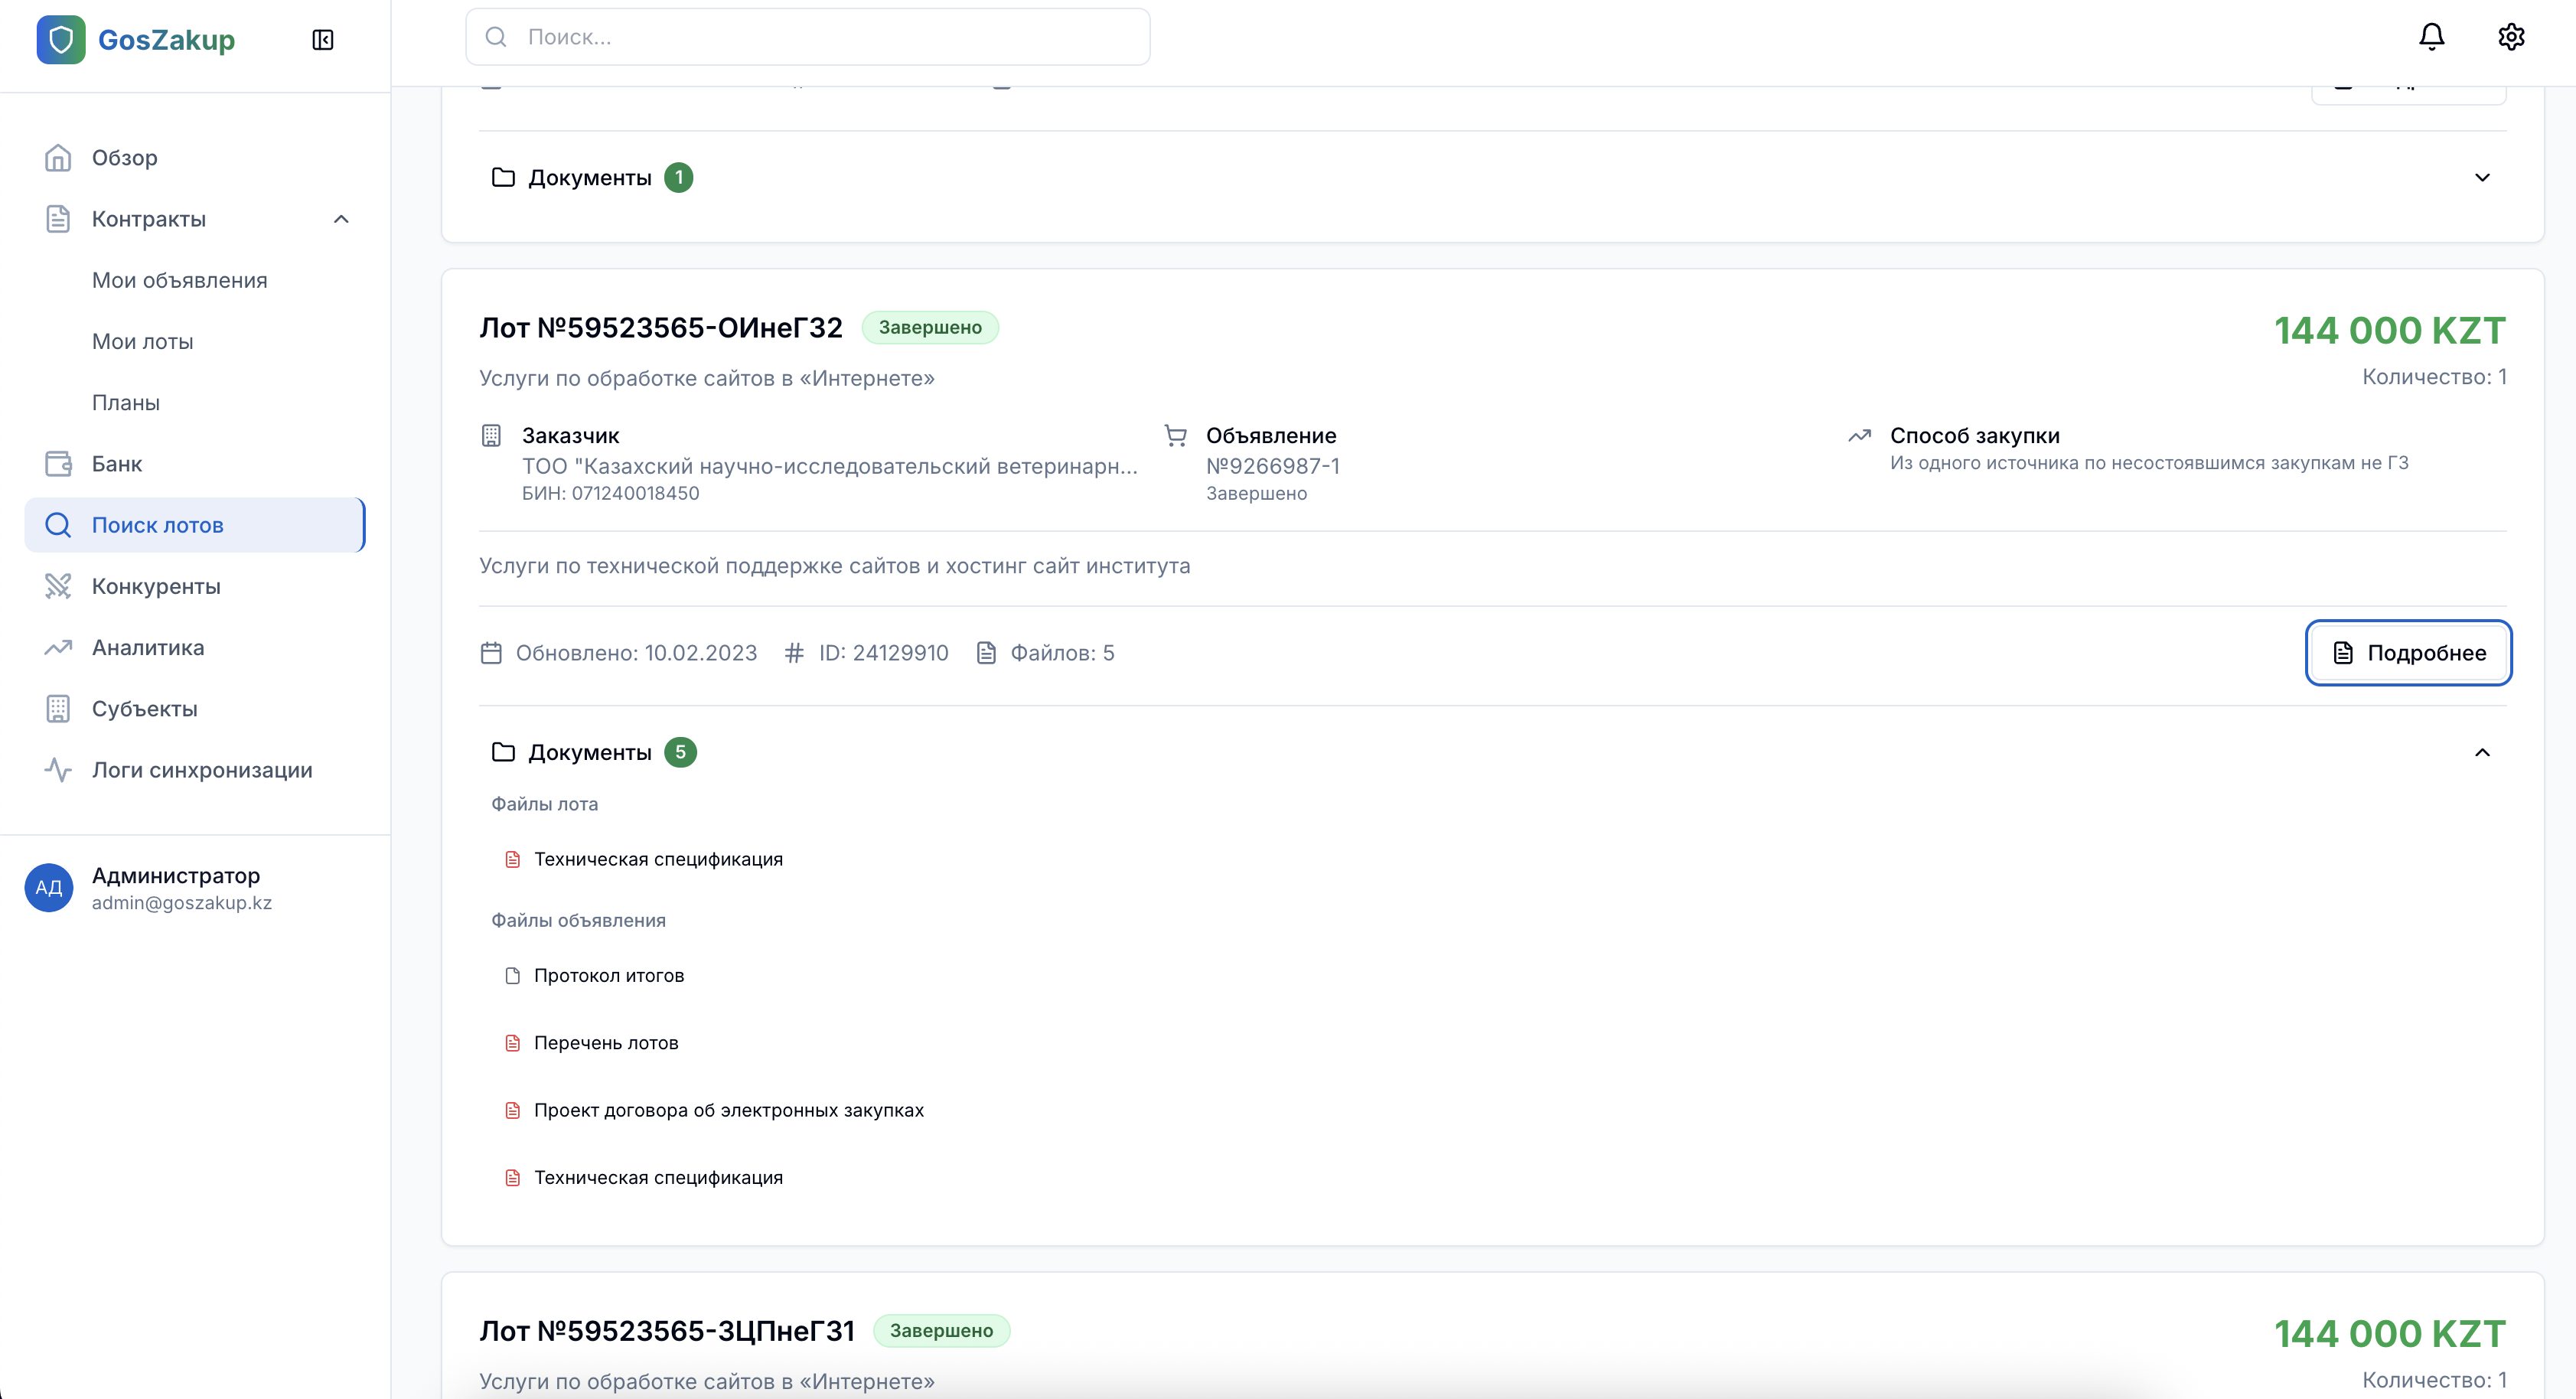This screenshot has width=2576, height=1399.
Task: Open Мои лоты menu item
Action: click(x=143, y=342)
